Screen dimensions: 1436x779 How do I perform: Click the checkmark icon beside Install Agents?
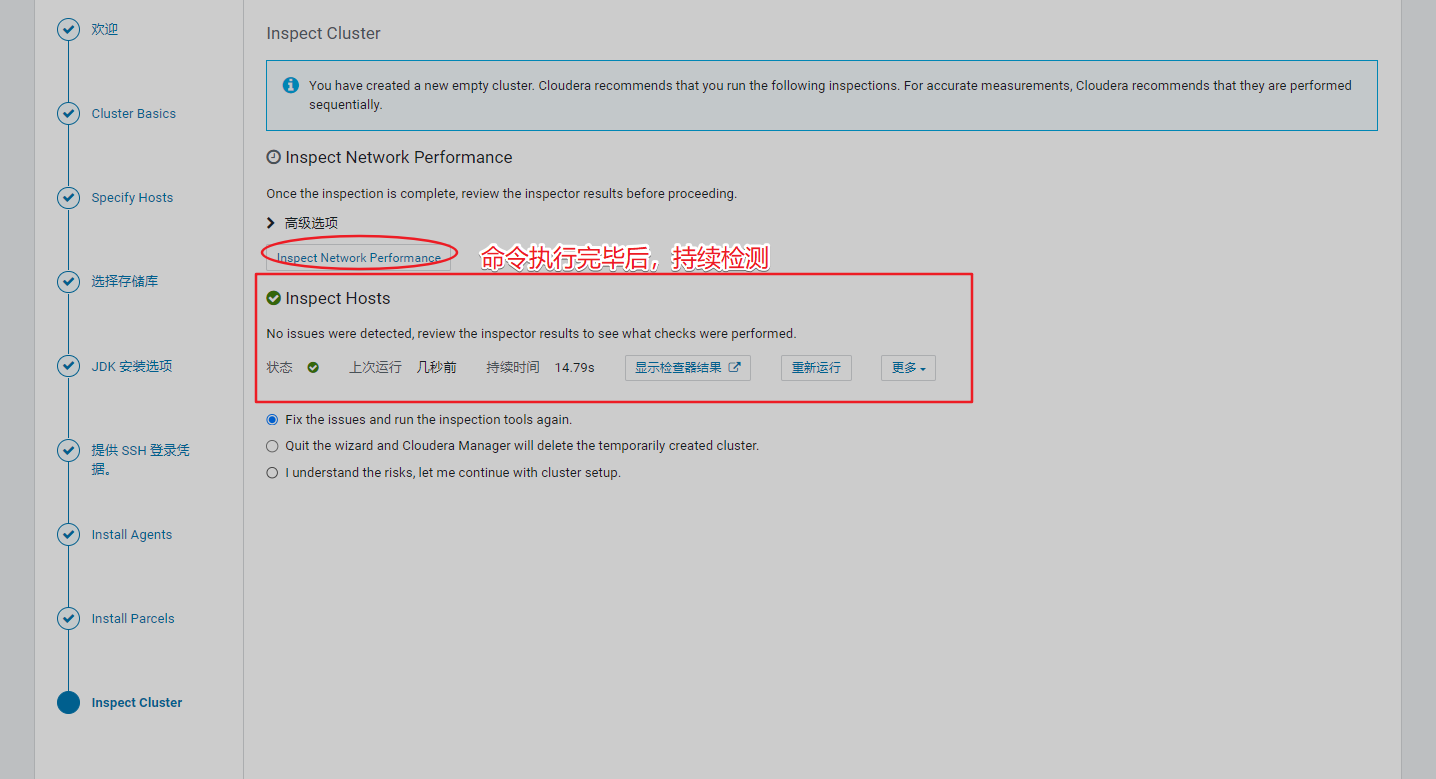[x=68, y=535]
